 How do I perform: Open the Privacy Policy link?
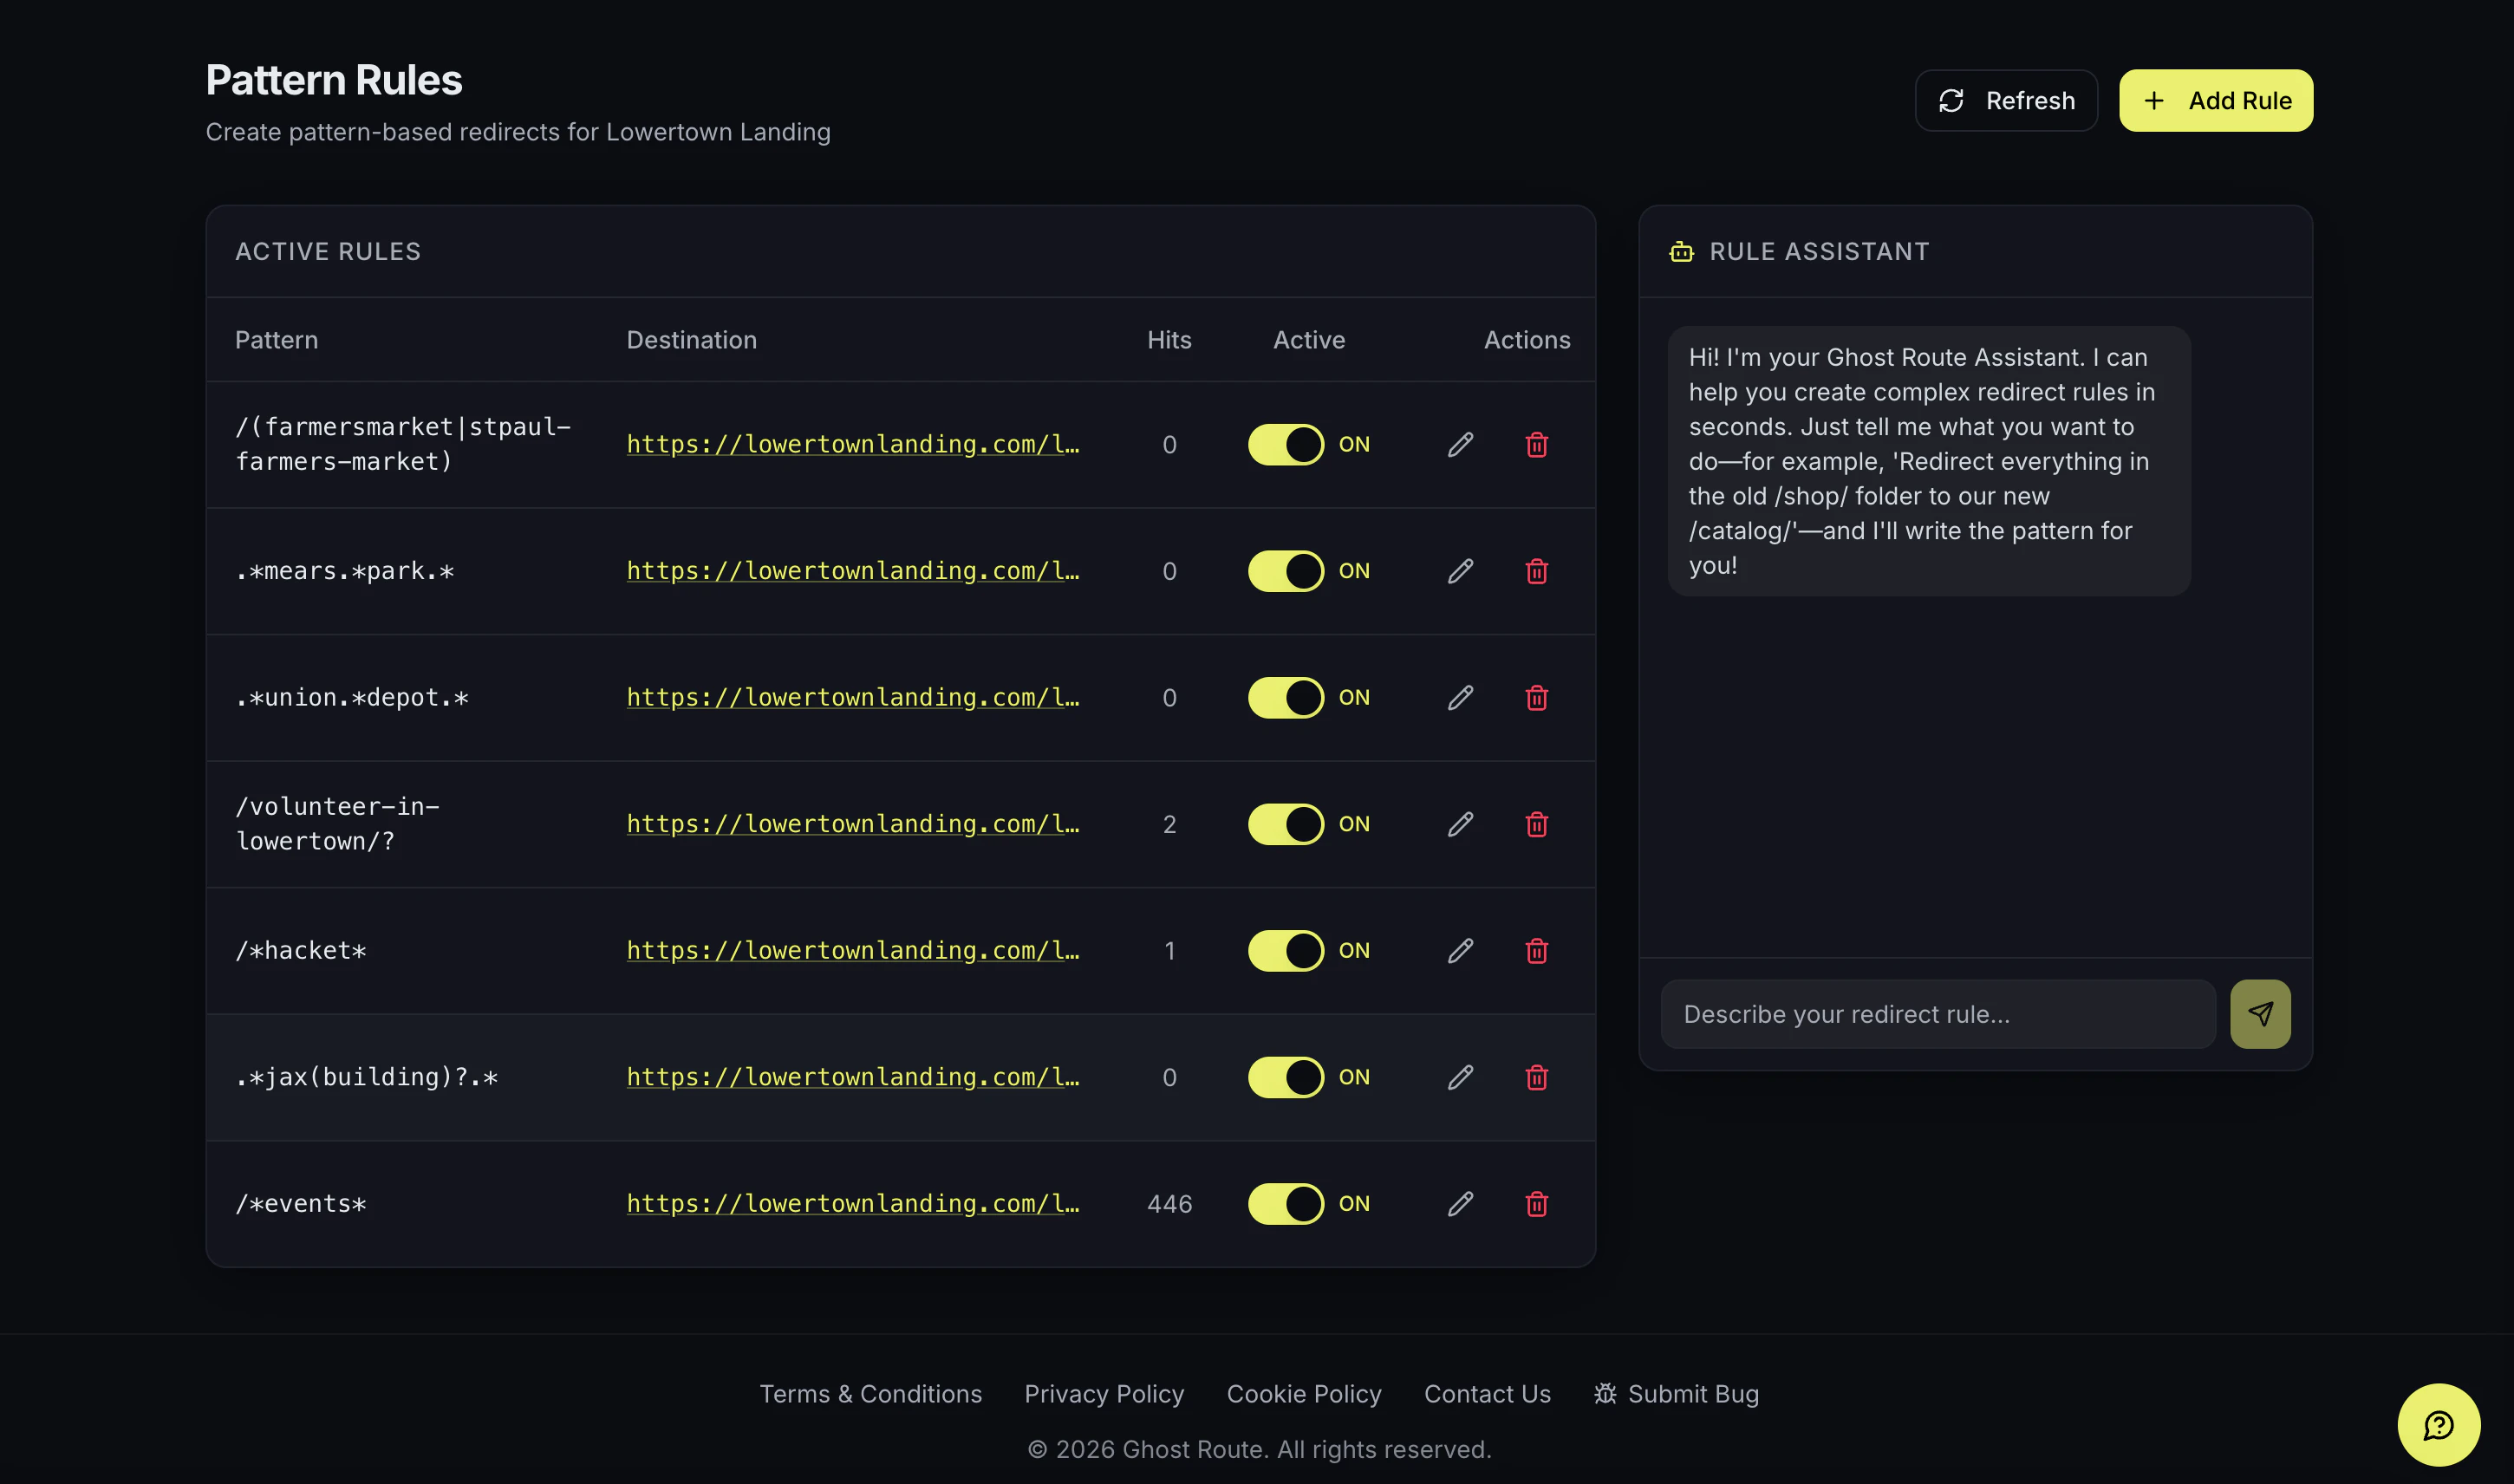(x=1103, y=1394)
